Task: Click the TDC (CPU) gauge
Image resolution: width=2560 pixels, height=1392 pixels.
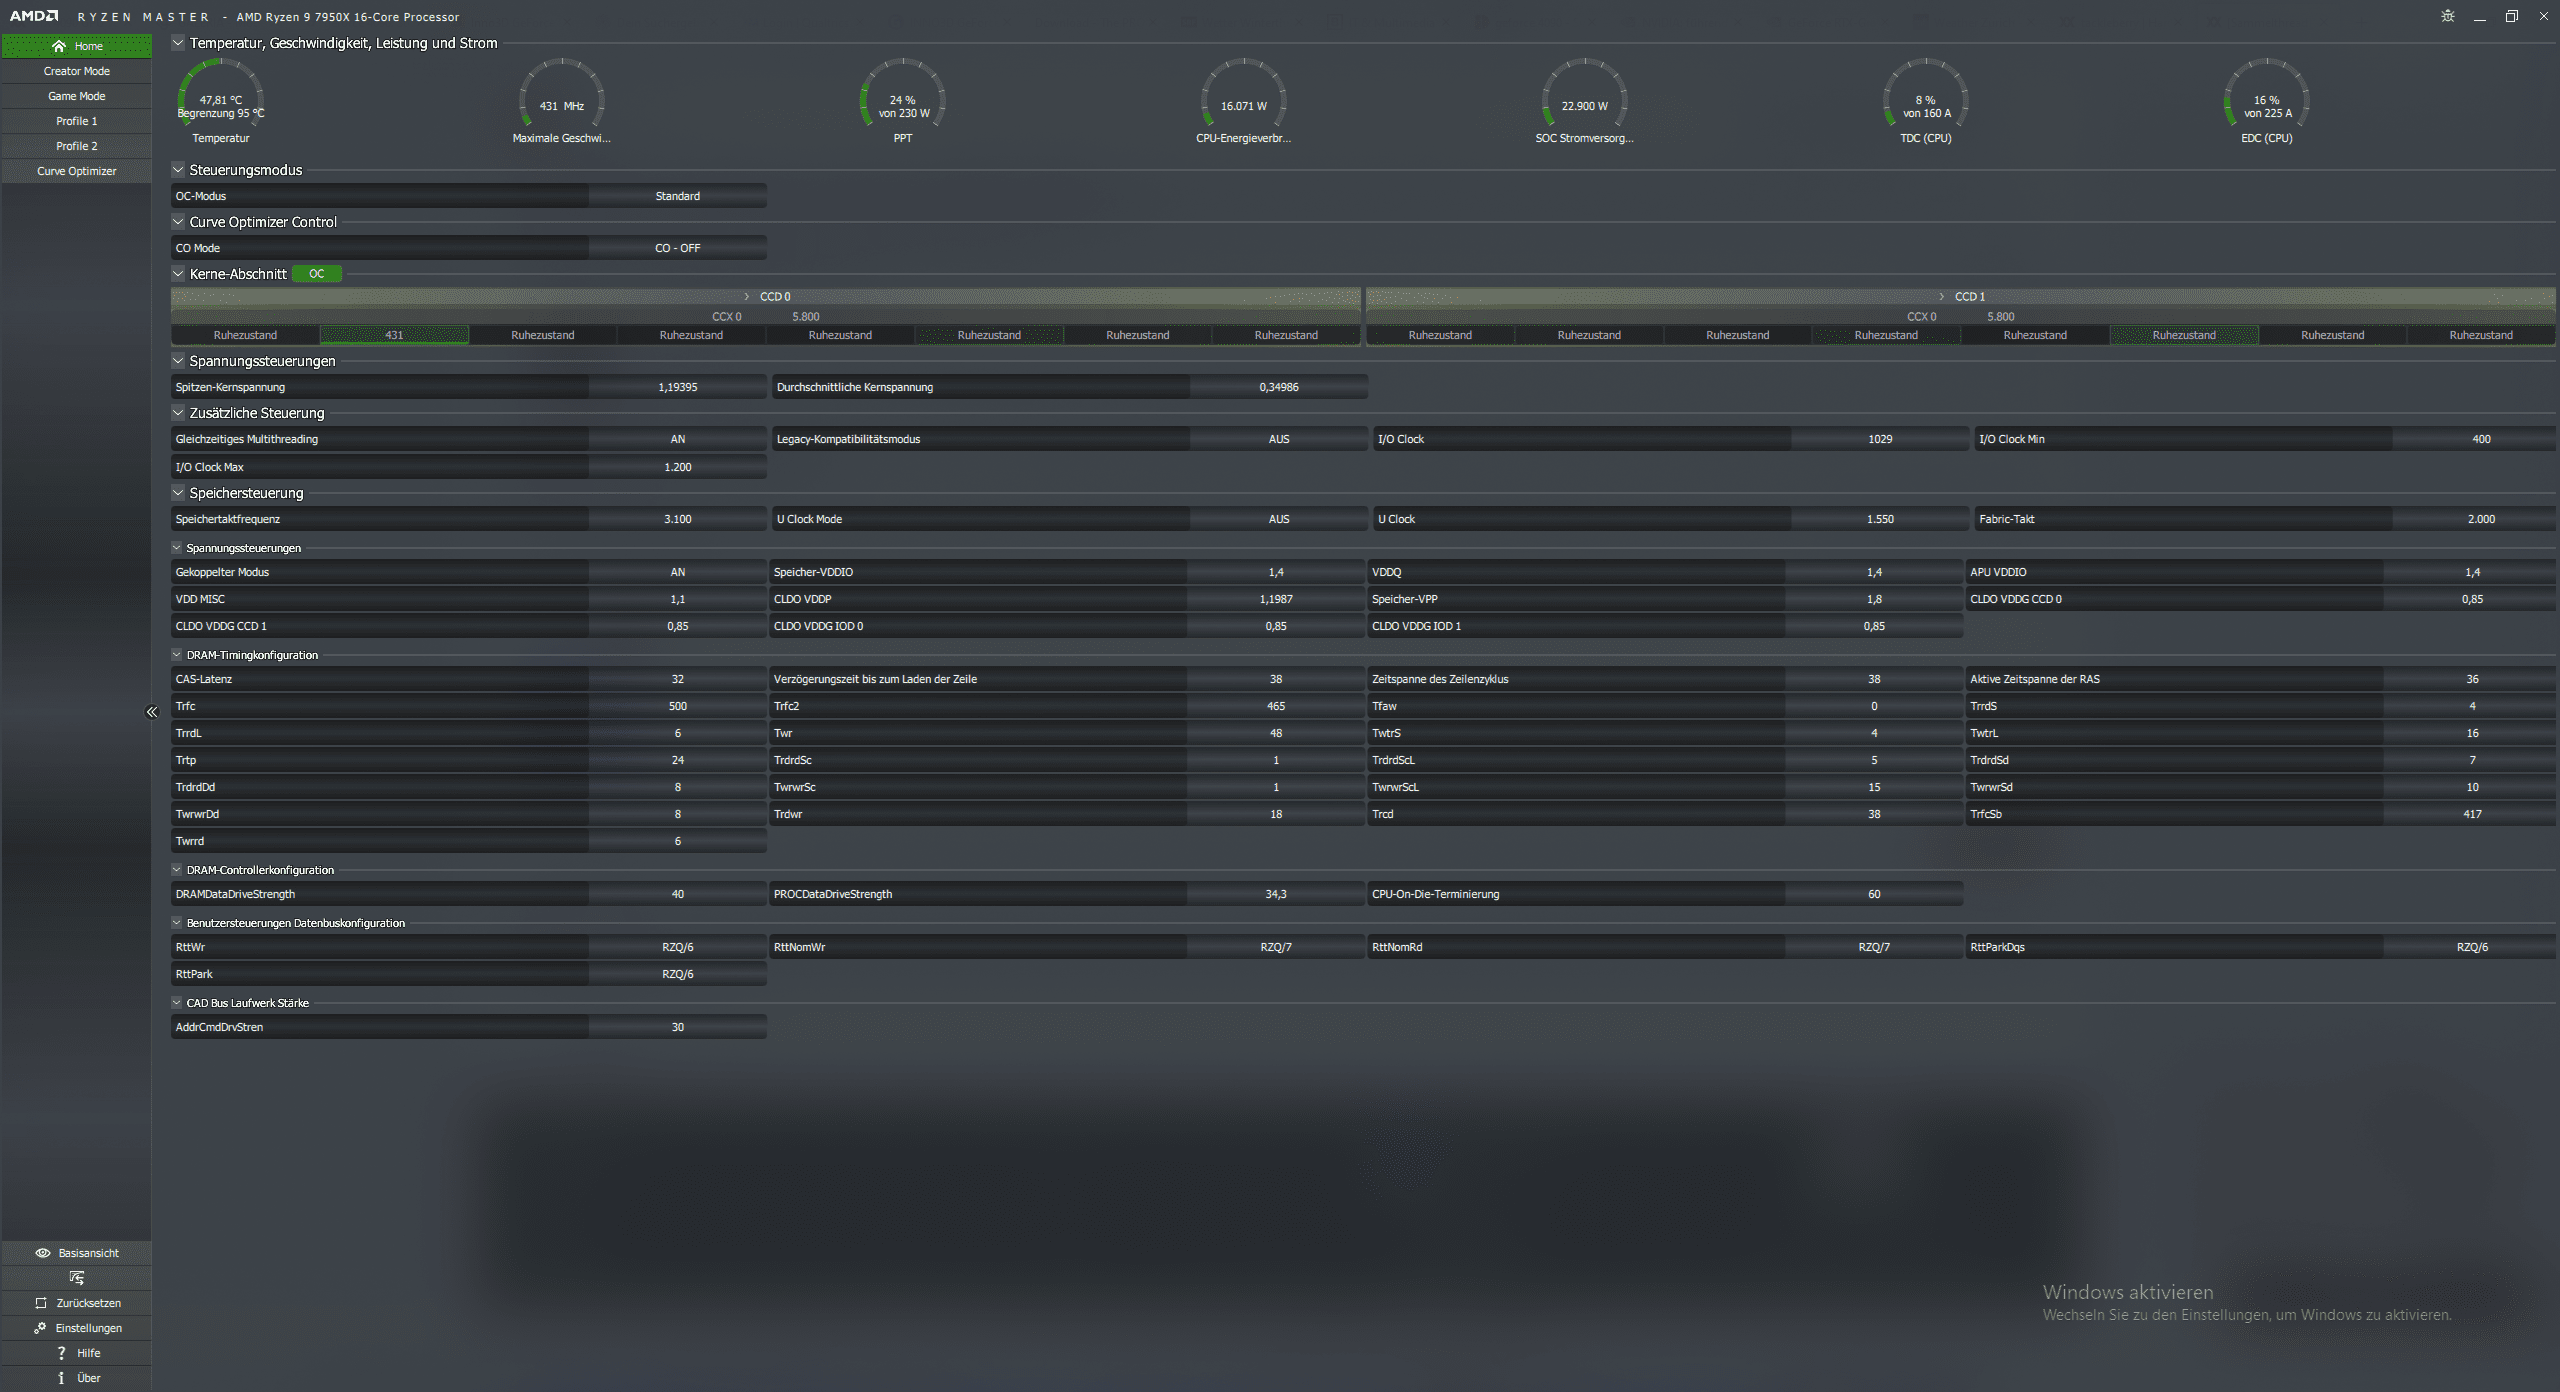Action: (1926, 101)
